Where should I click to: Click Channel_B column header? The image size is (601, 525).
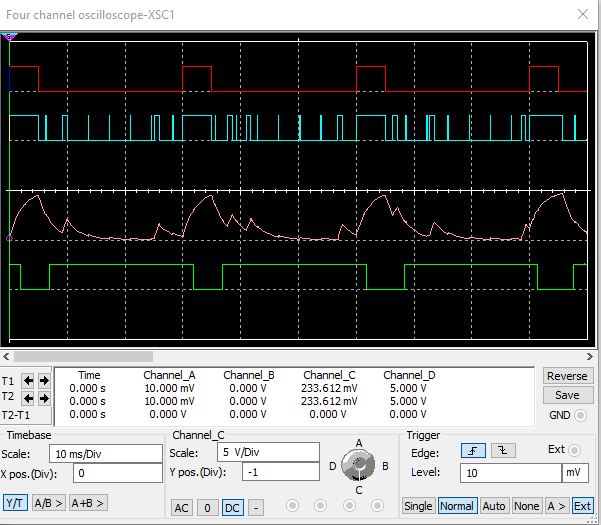[249, 375]
